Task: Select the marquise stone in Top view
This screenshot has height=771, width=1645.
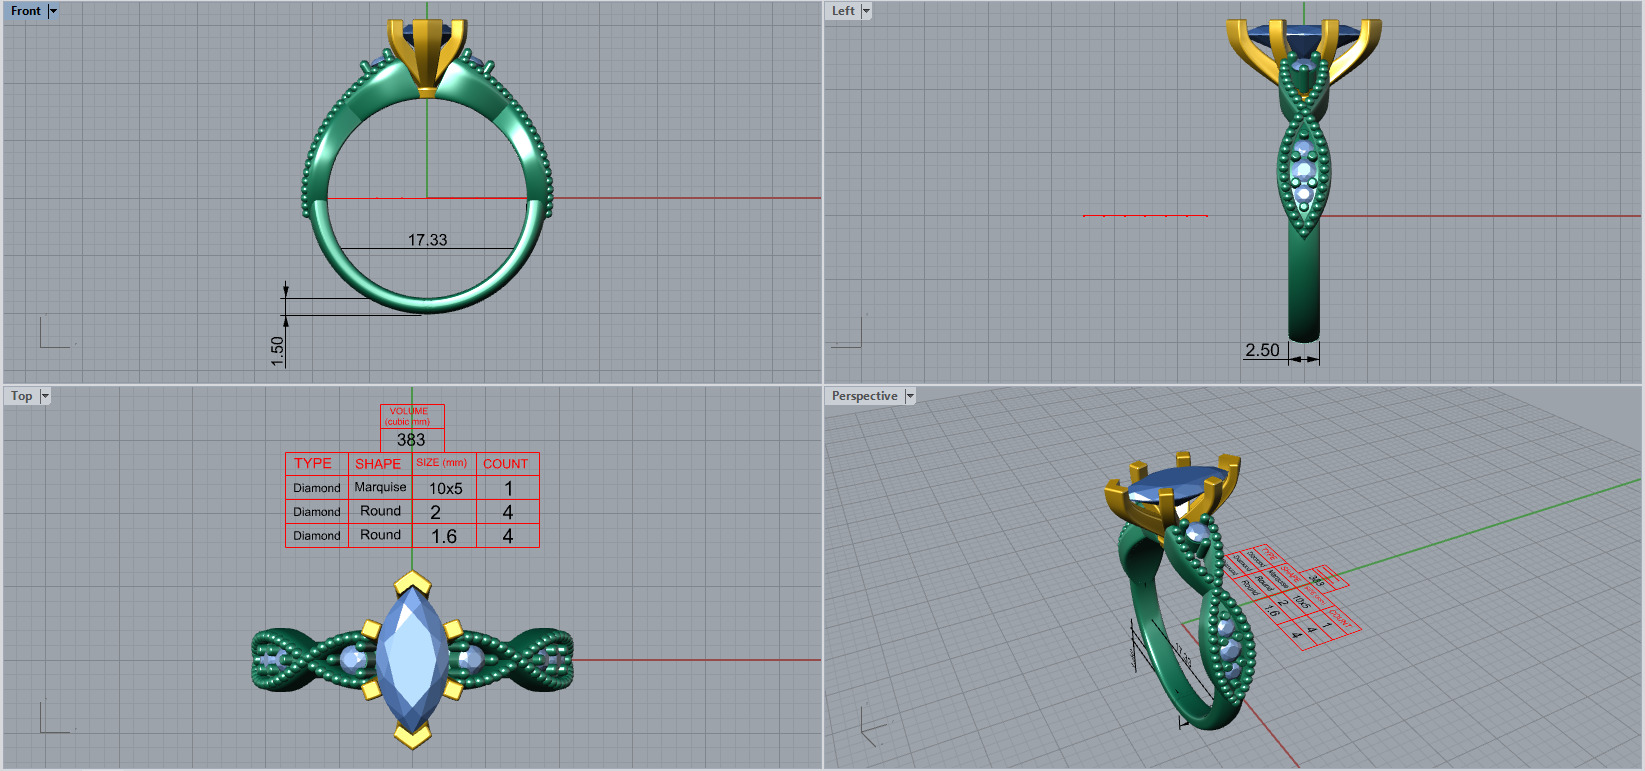Action: coord(414,659)
